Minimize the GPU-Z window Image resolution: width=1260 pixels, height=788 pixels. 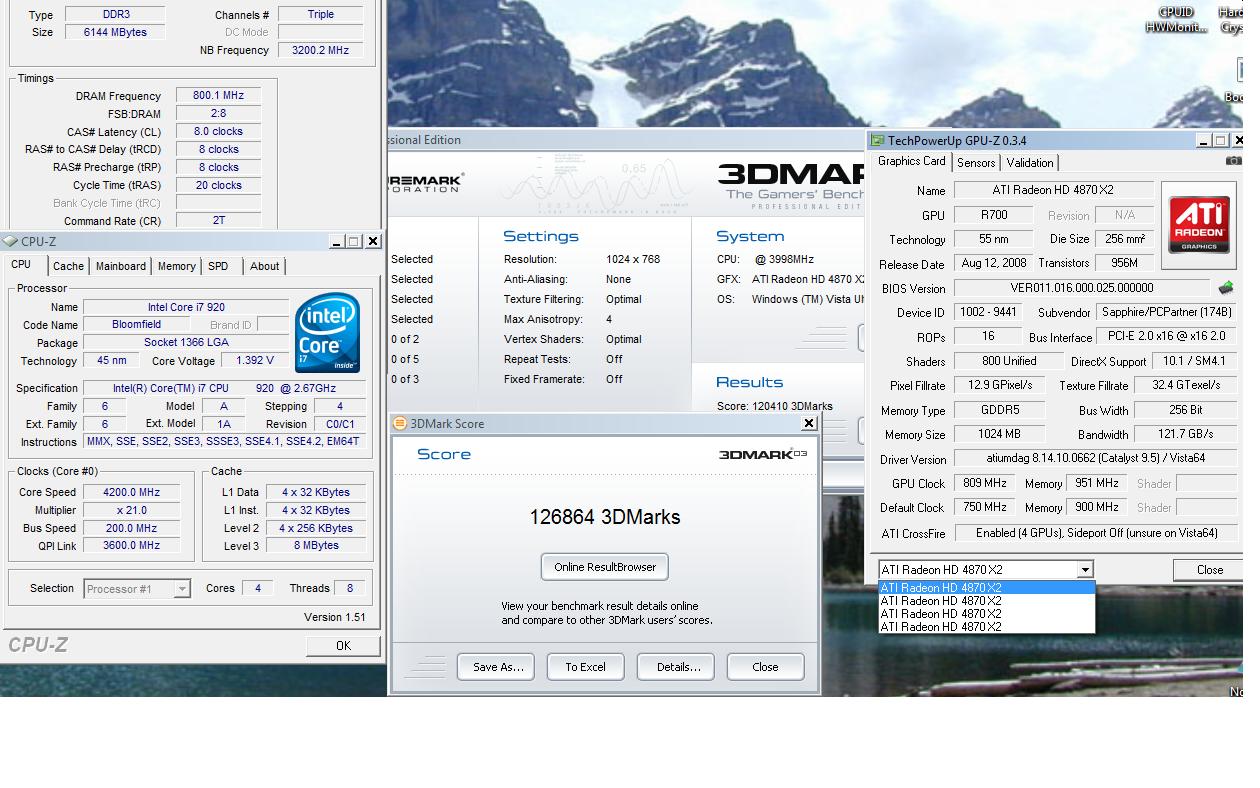[1203, 141]
